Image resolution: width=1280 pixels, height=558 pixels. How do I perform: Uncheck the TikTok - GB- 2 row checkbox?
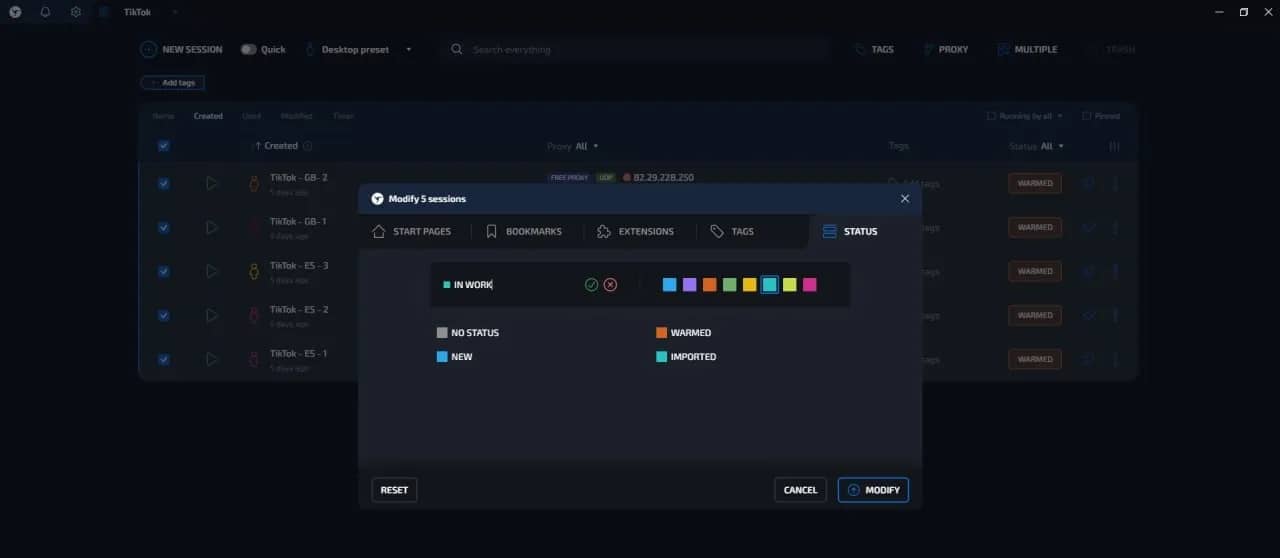[164, 184]
